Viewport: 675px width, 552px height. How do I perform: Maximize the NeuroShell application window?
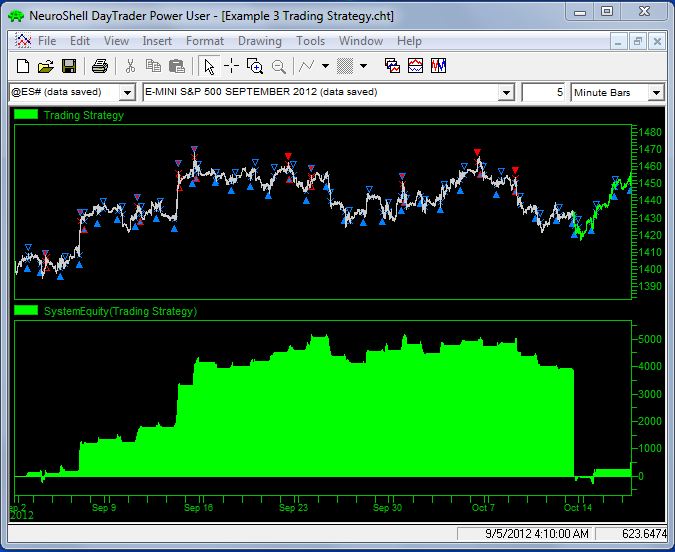click(x=607, y=12)
